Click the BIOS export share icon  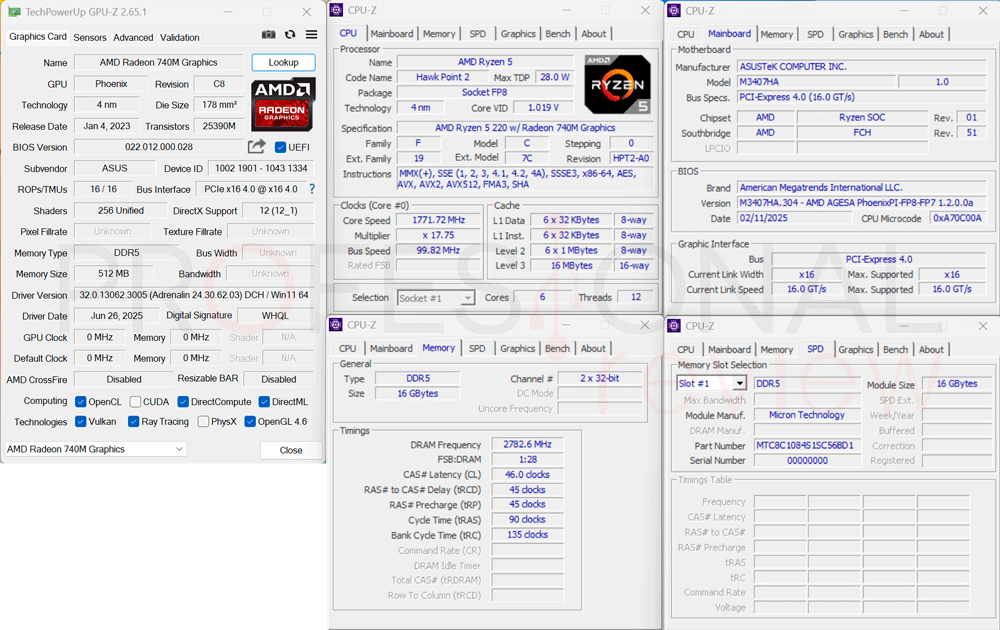point(256,147)
